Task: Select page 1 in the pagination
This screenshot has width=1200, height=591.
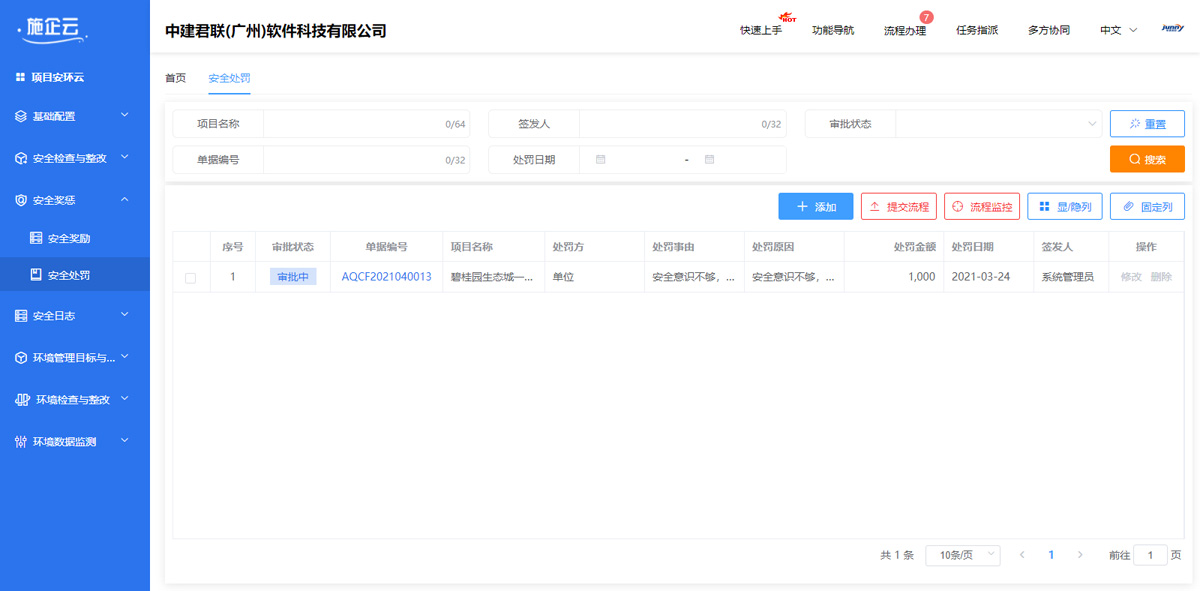Action: click(1051, 555)
